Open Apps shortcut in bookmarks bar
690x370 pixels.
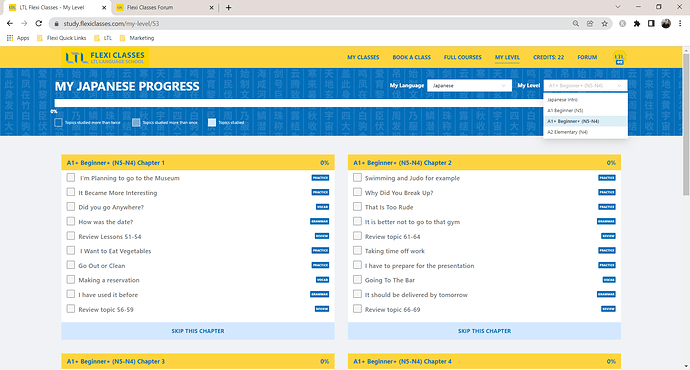pyautogui.click(x=18, y=38)
